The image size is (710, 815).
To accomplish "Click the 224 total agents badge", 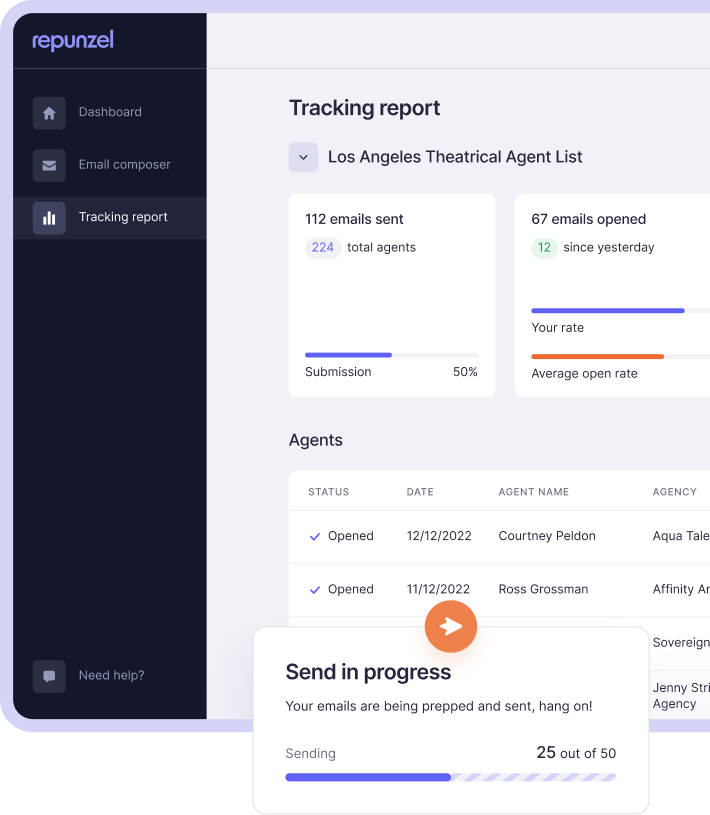I will tap(323, 247).
